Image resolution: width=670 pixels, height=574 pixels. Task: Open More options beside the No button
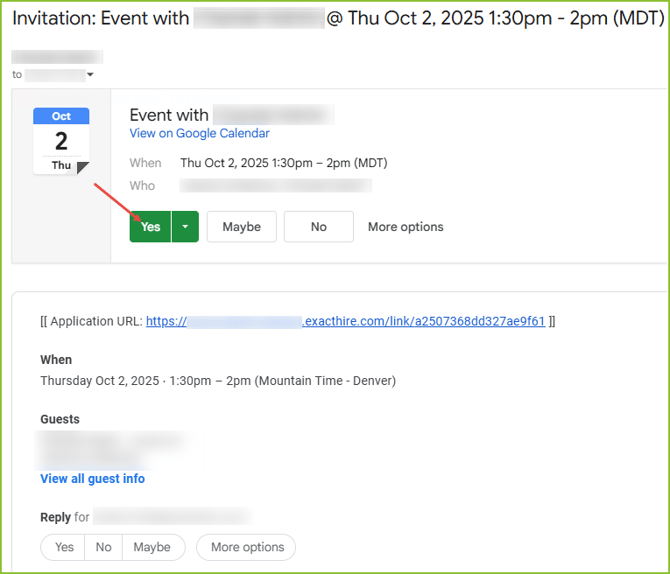pyautogui.click(x=405, y=227)
